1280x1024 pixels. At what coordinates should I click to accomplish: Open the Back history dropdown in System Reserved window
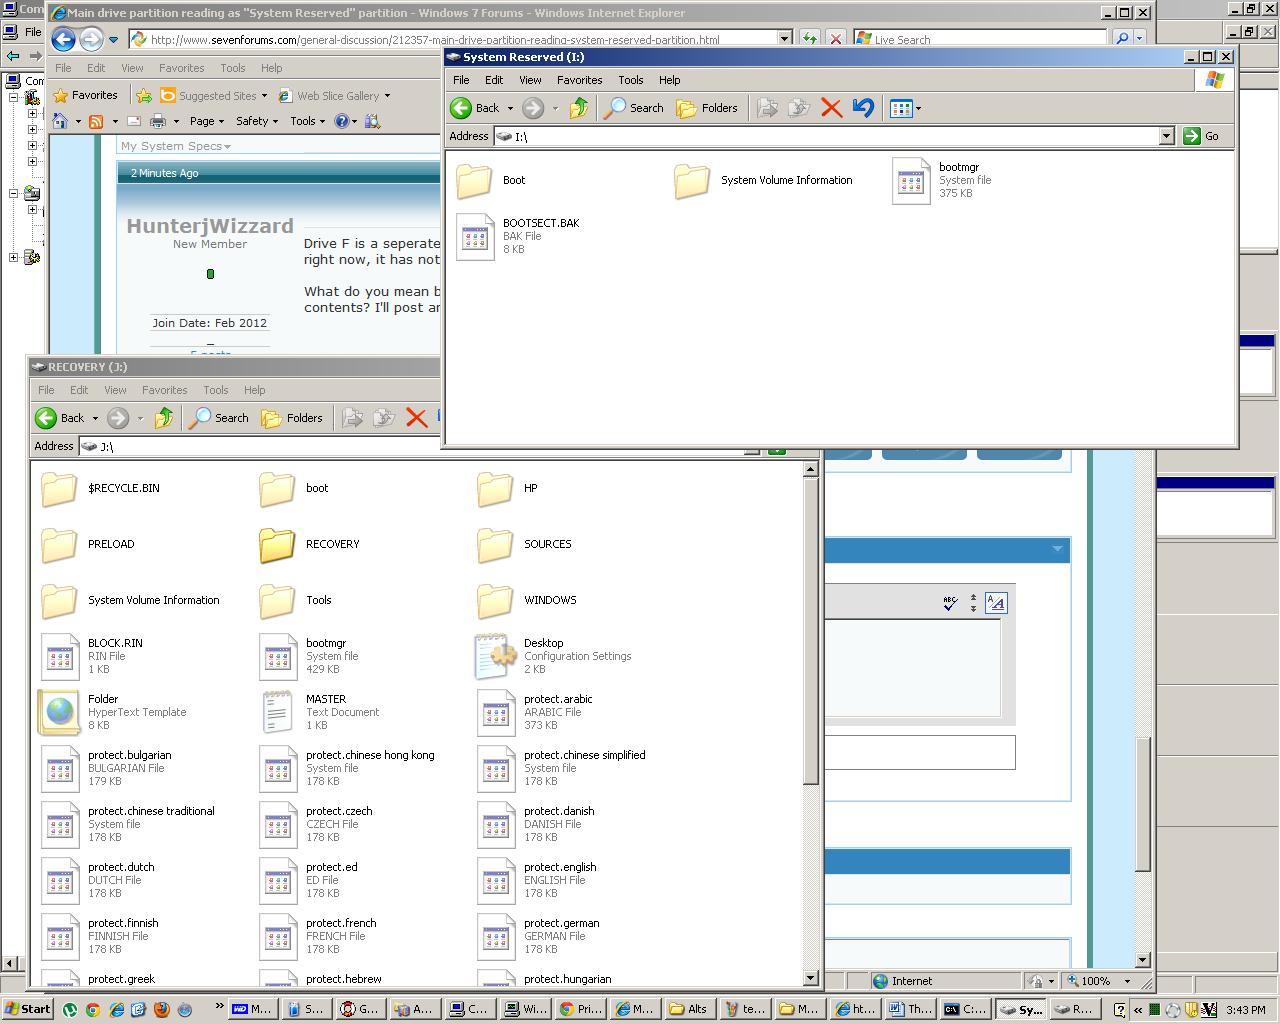click(x=510, y=108)
